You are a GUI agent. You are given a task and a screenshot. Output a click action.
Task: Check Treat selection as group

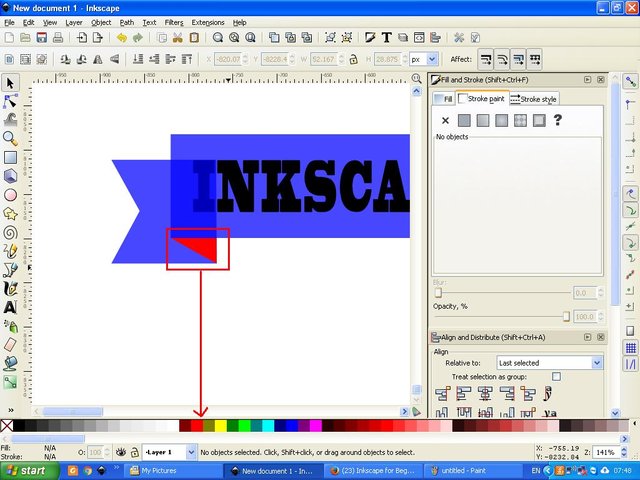pyautogui.click(x=556, y=376)
